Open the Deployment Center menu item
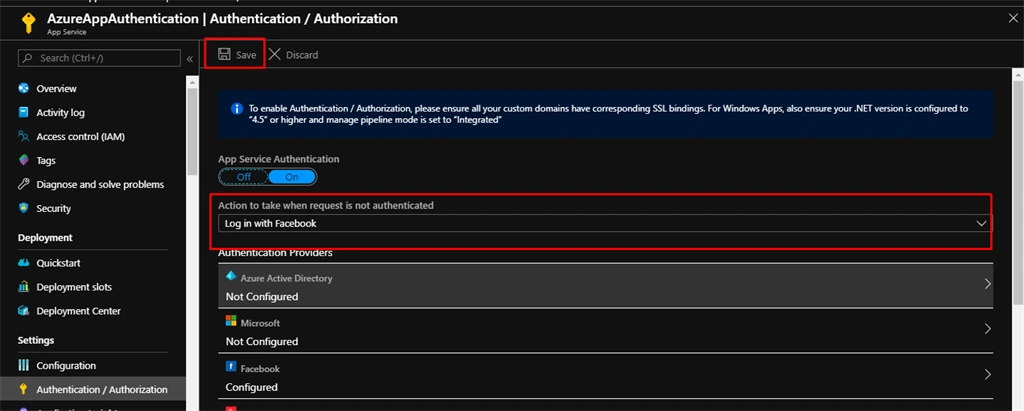The image size is (1024, 411). [78, 311]
